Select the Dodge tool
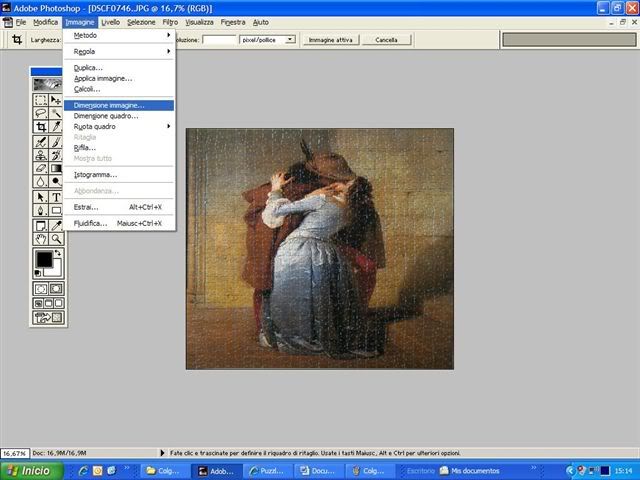The image size is (640, 480). click(x=56, y=181)
